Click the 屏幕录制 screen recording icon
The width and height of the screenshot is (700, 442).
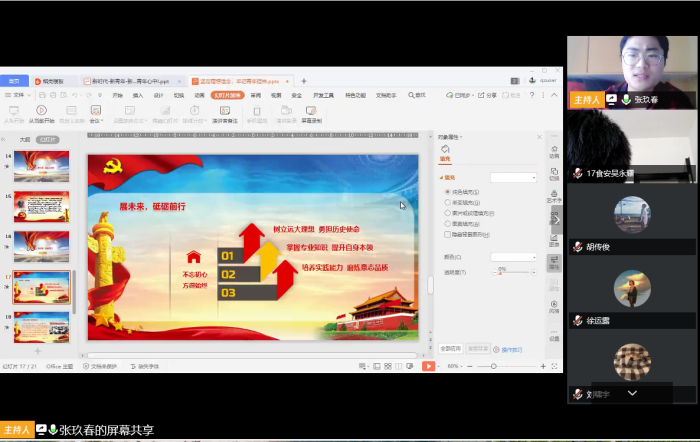point(311,110)
